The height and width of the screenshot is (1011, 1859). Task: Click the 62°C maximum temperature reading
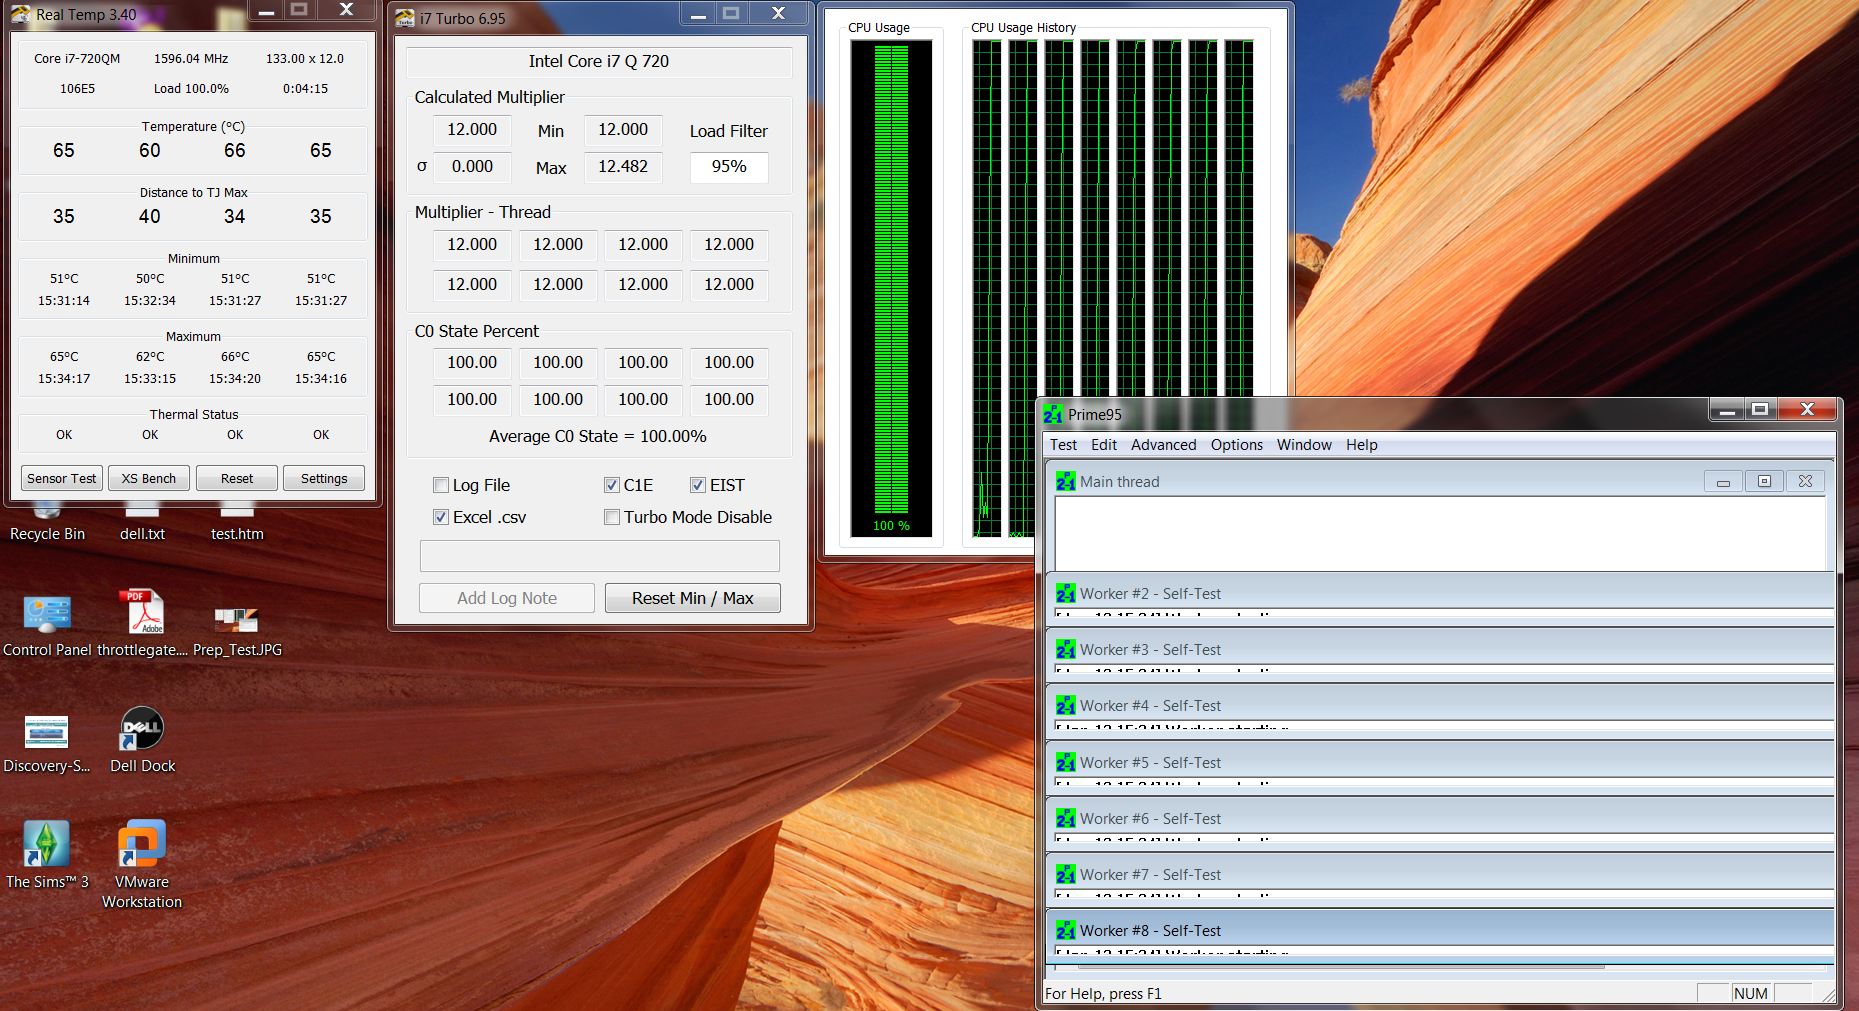point(150,356)
